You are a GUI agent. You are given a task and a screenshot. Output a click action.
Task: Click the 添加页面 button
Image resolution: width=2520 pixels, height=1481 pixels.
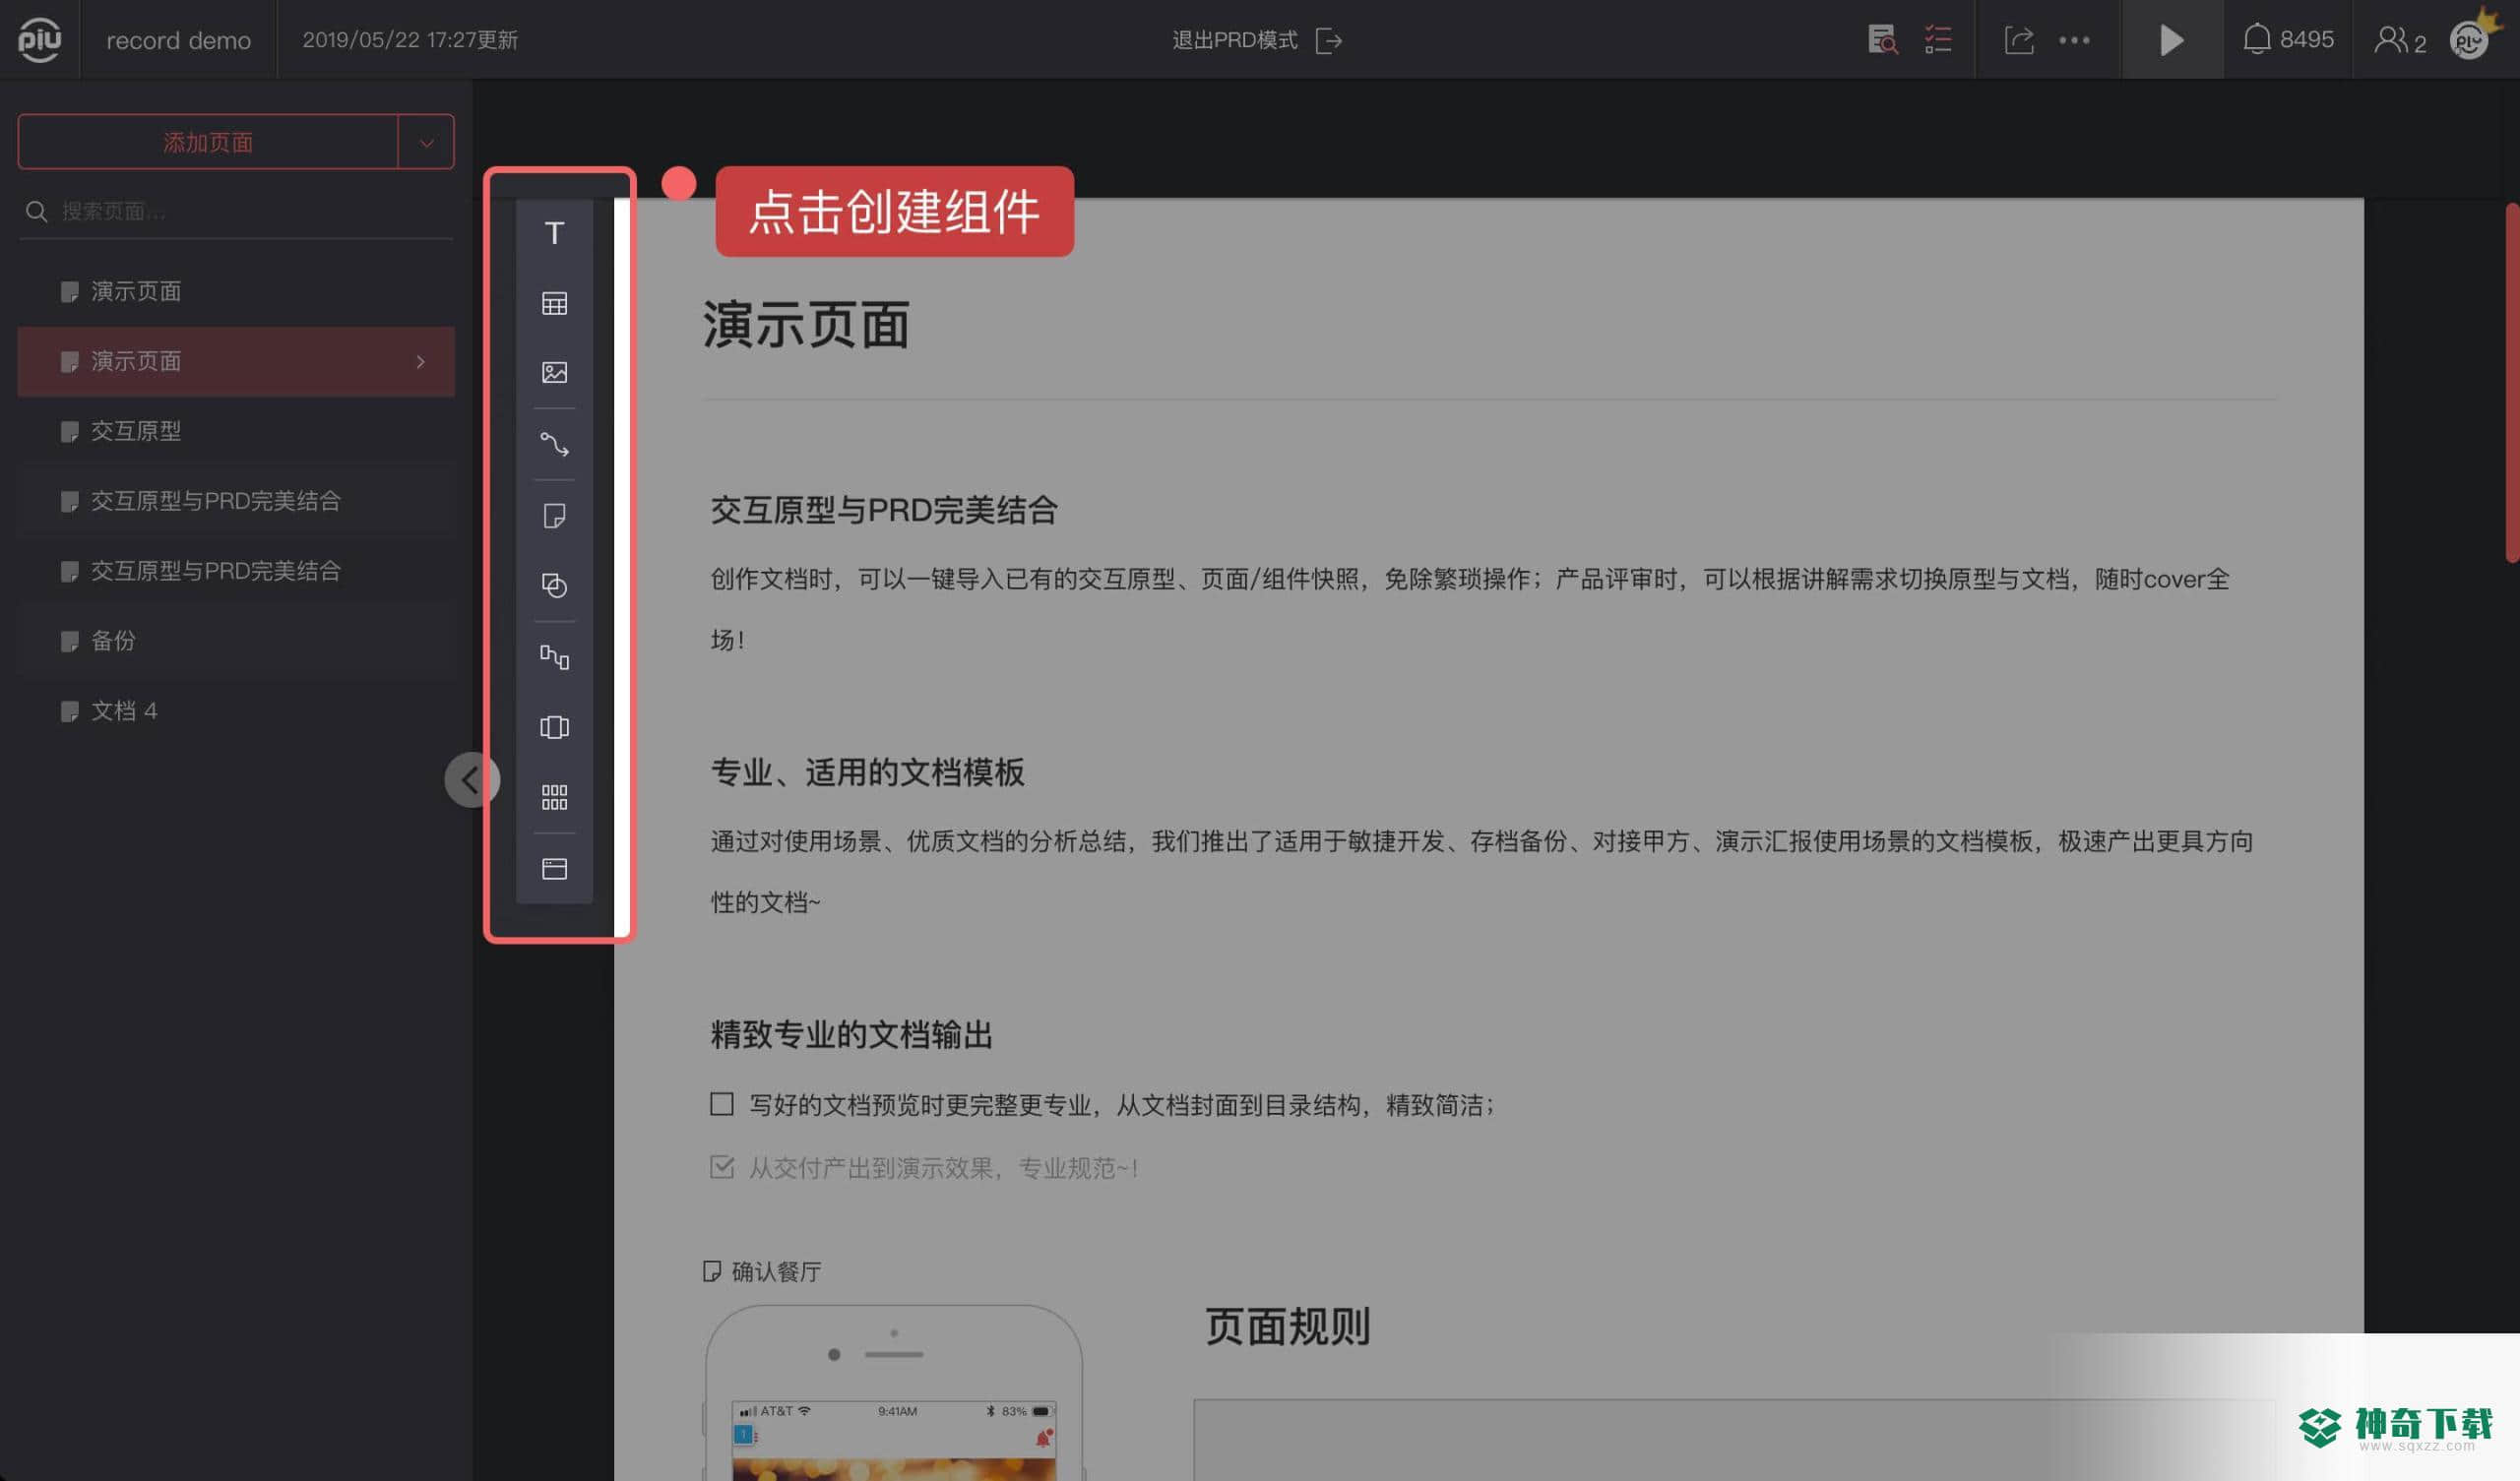208,142
